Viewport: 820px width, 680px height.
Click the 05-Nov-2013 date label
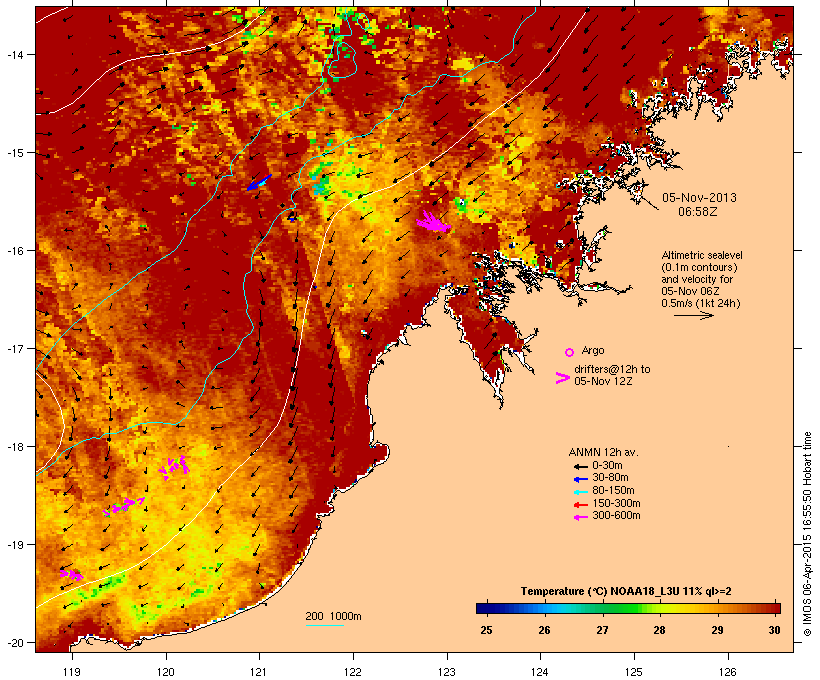699,198
